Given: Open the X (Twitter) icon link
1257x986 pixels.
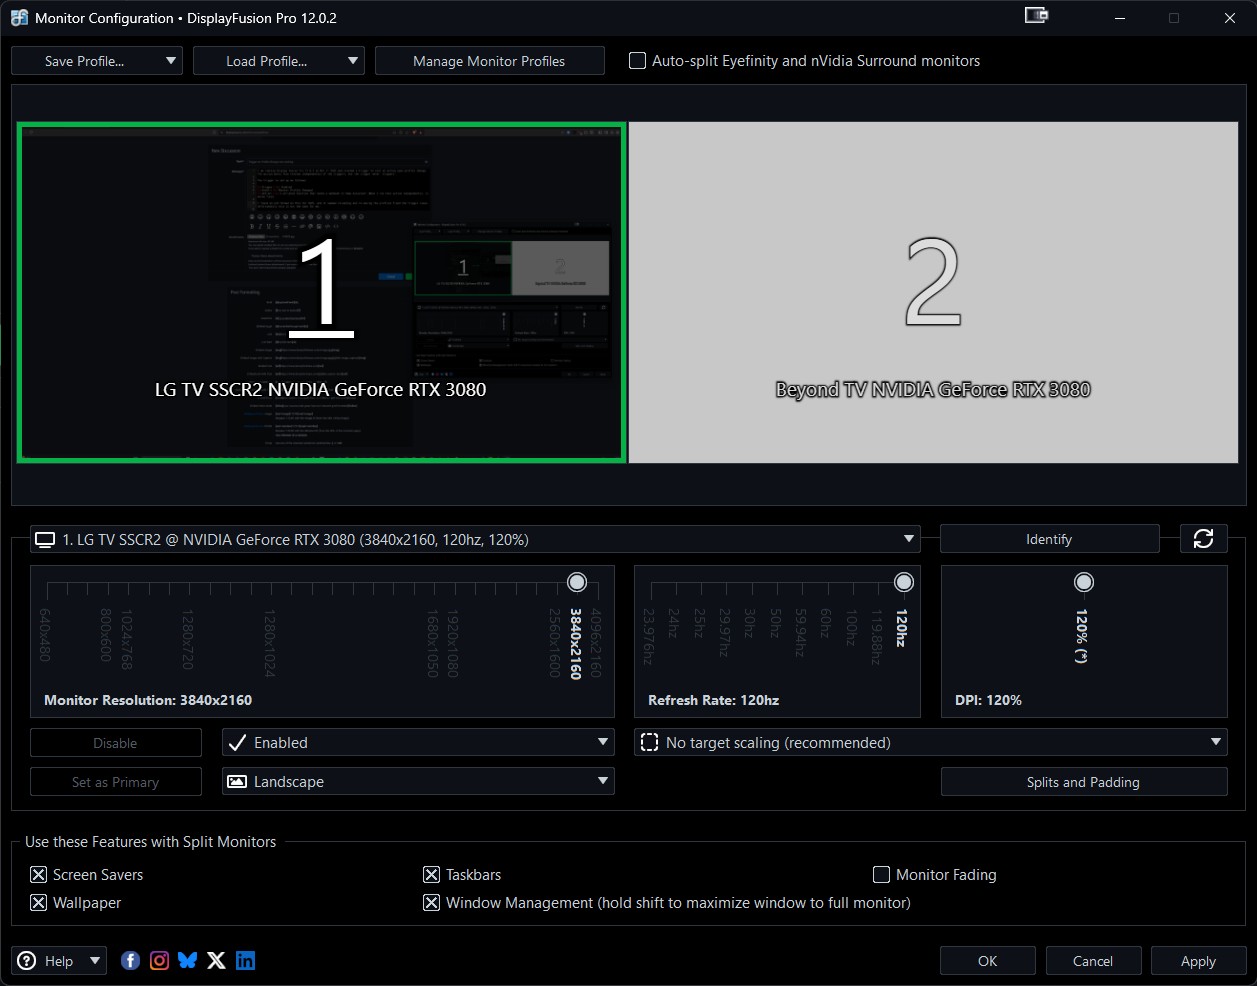Looking at the screenshot, I should 216,961.
